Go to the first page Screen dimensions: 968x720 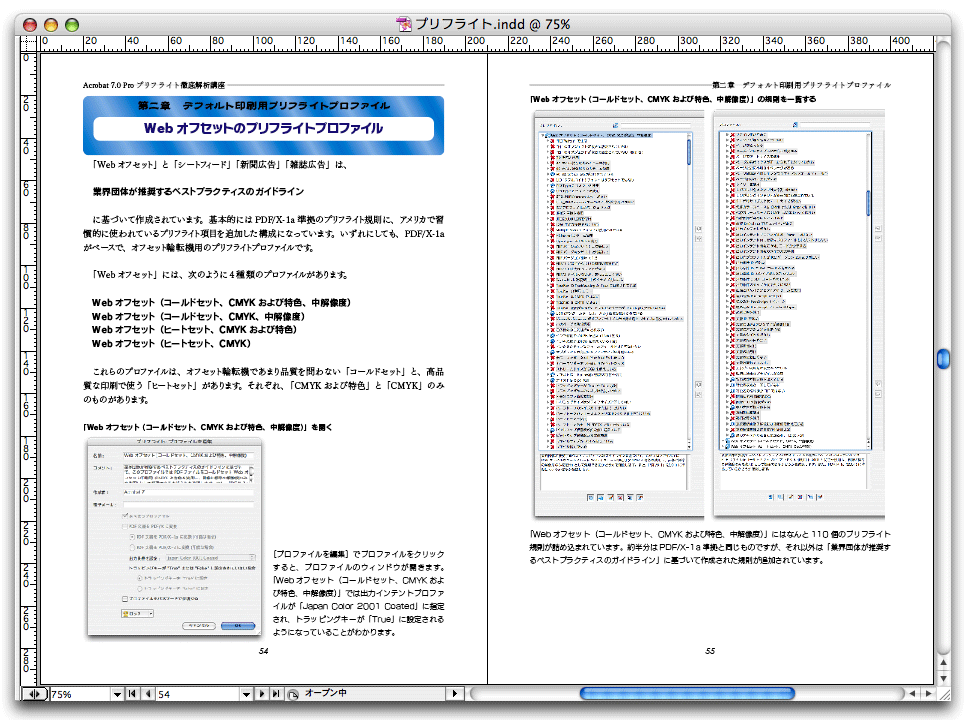(x=132, y=694)
